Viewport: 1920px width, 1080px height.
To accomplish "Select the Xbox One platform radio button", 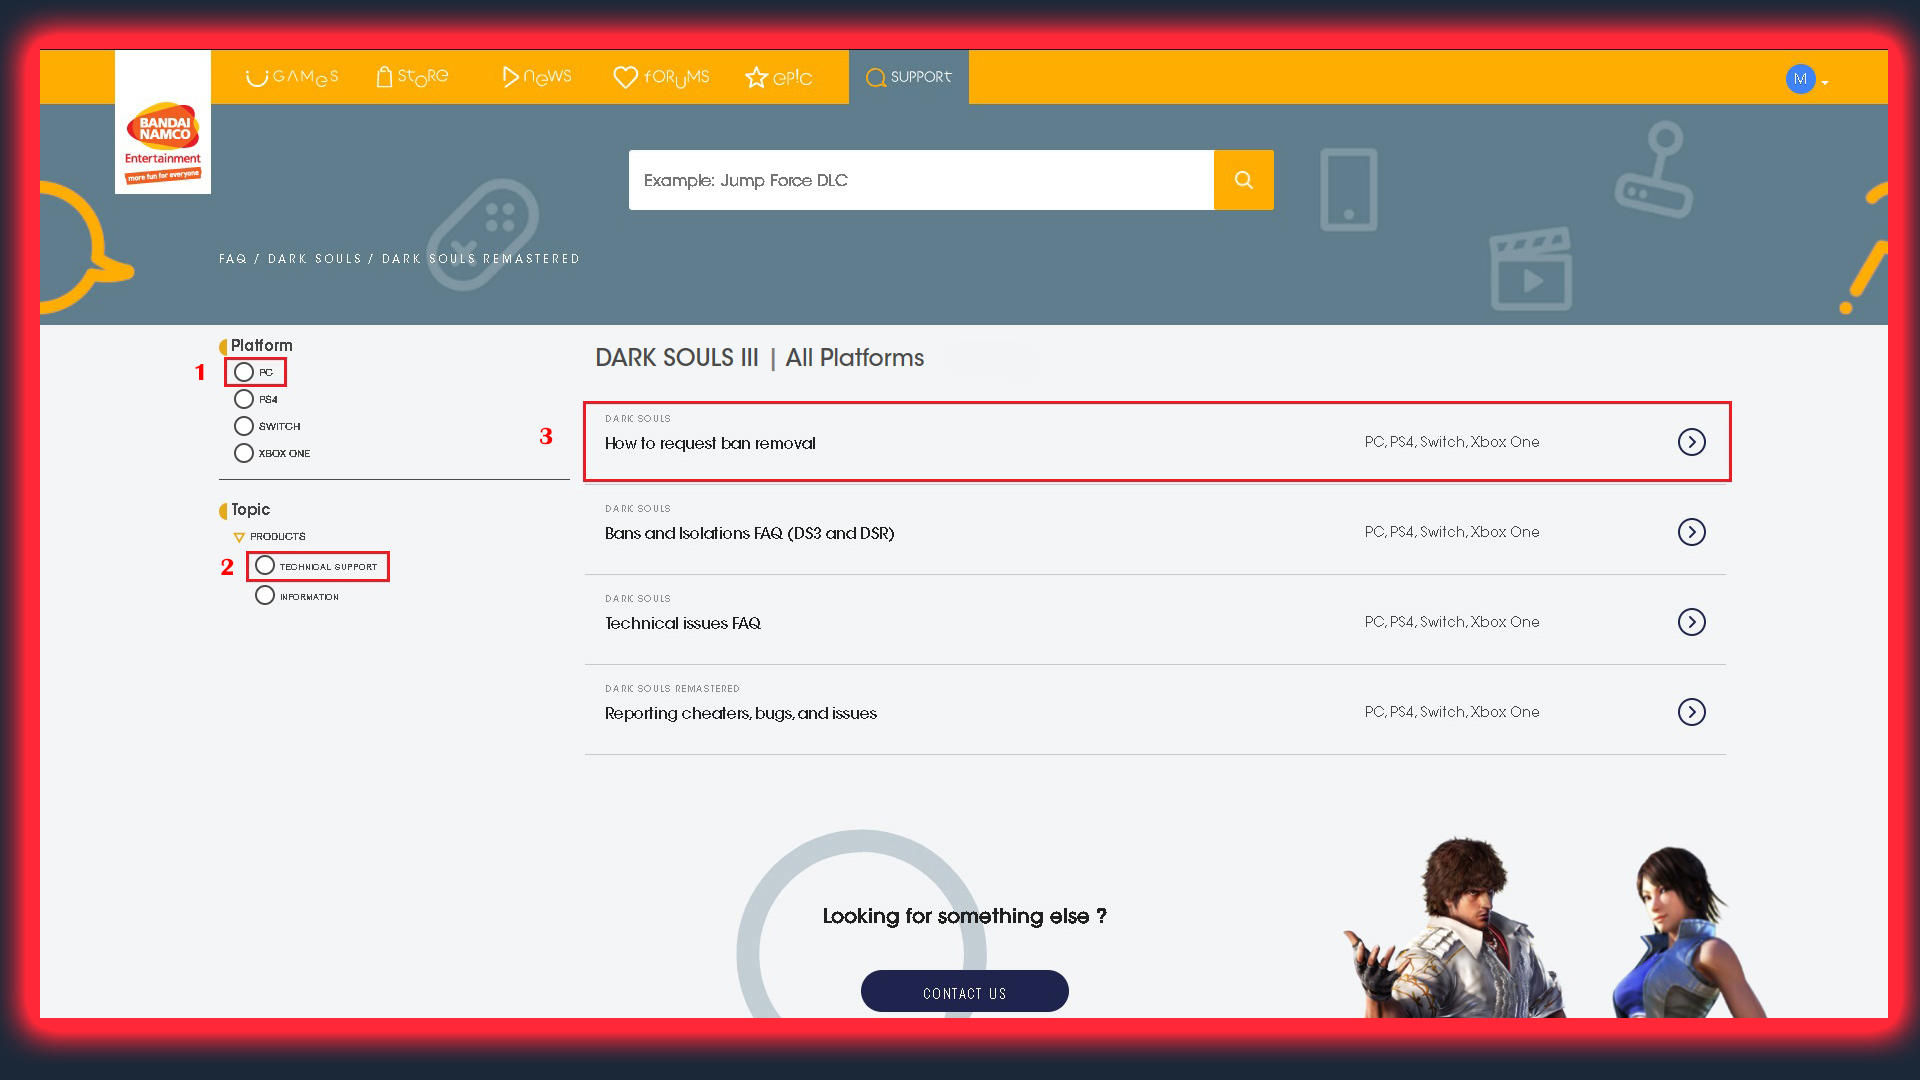I will [x=244, y=453].
